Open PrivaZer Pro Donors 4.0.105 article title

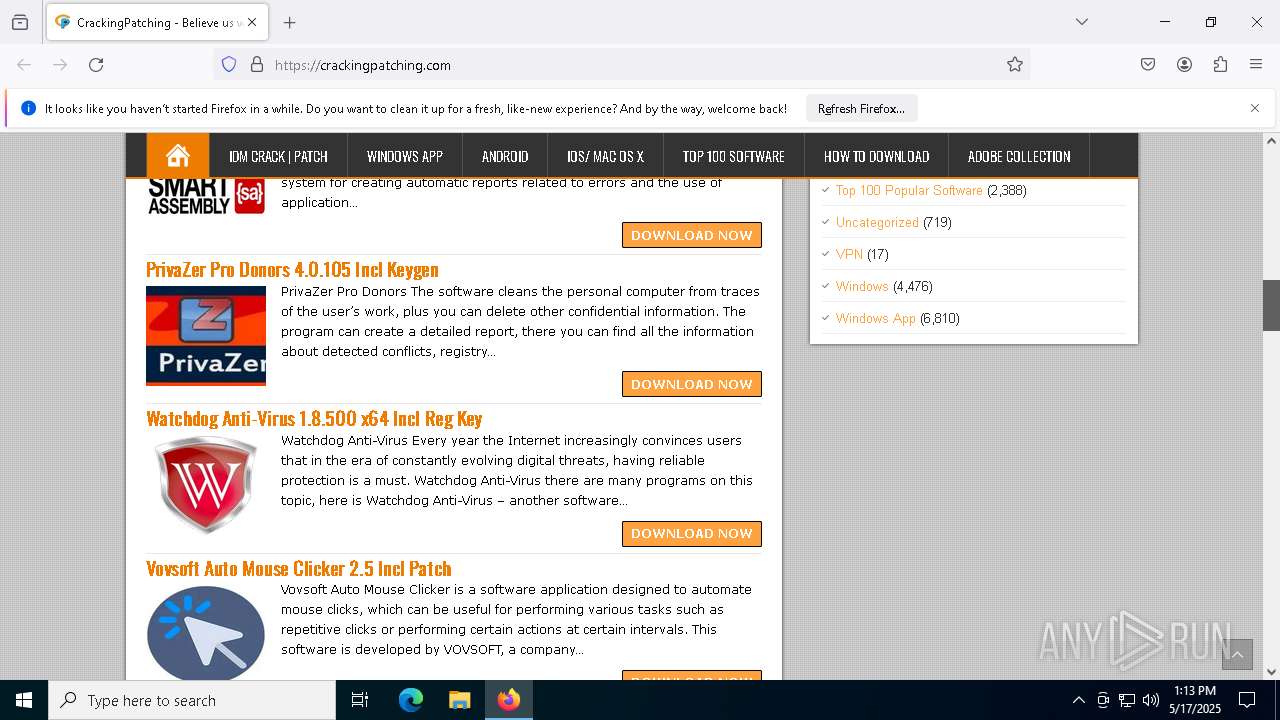[292, 269]
